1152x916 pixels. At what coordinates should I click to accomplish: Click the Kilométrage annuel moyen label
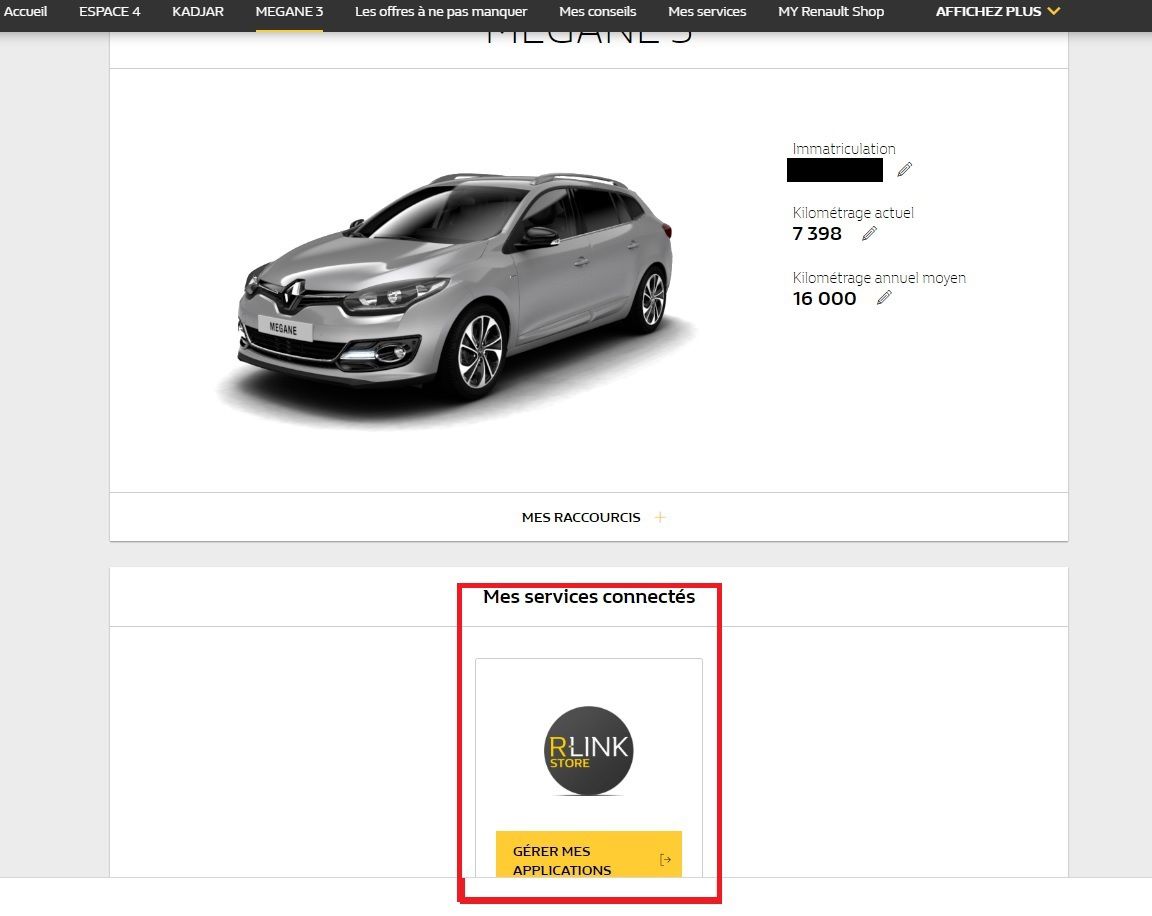[x=879, y=278]
